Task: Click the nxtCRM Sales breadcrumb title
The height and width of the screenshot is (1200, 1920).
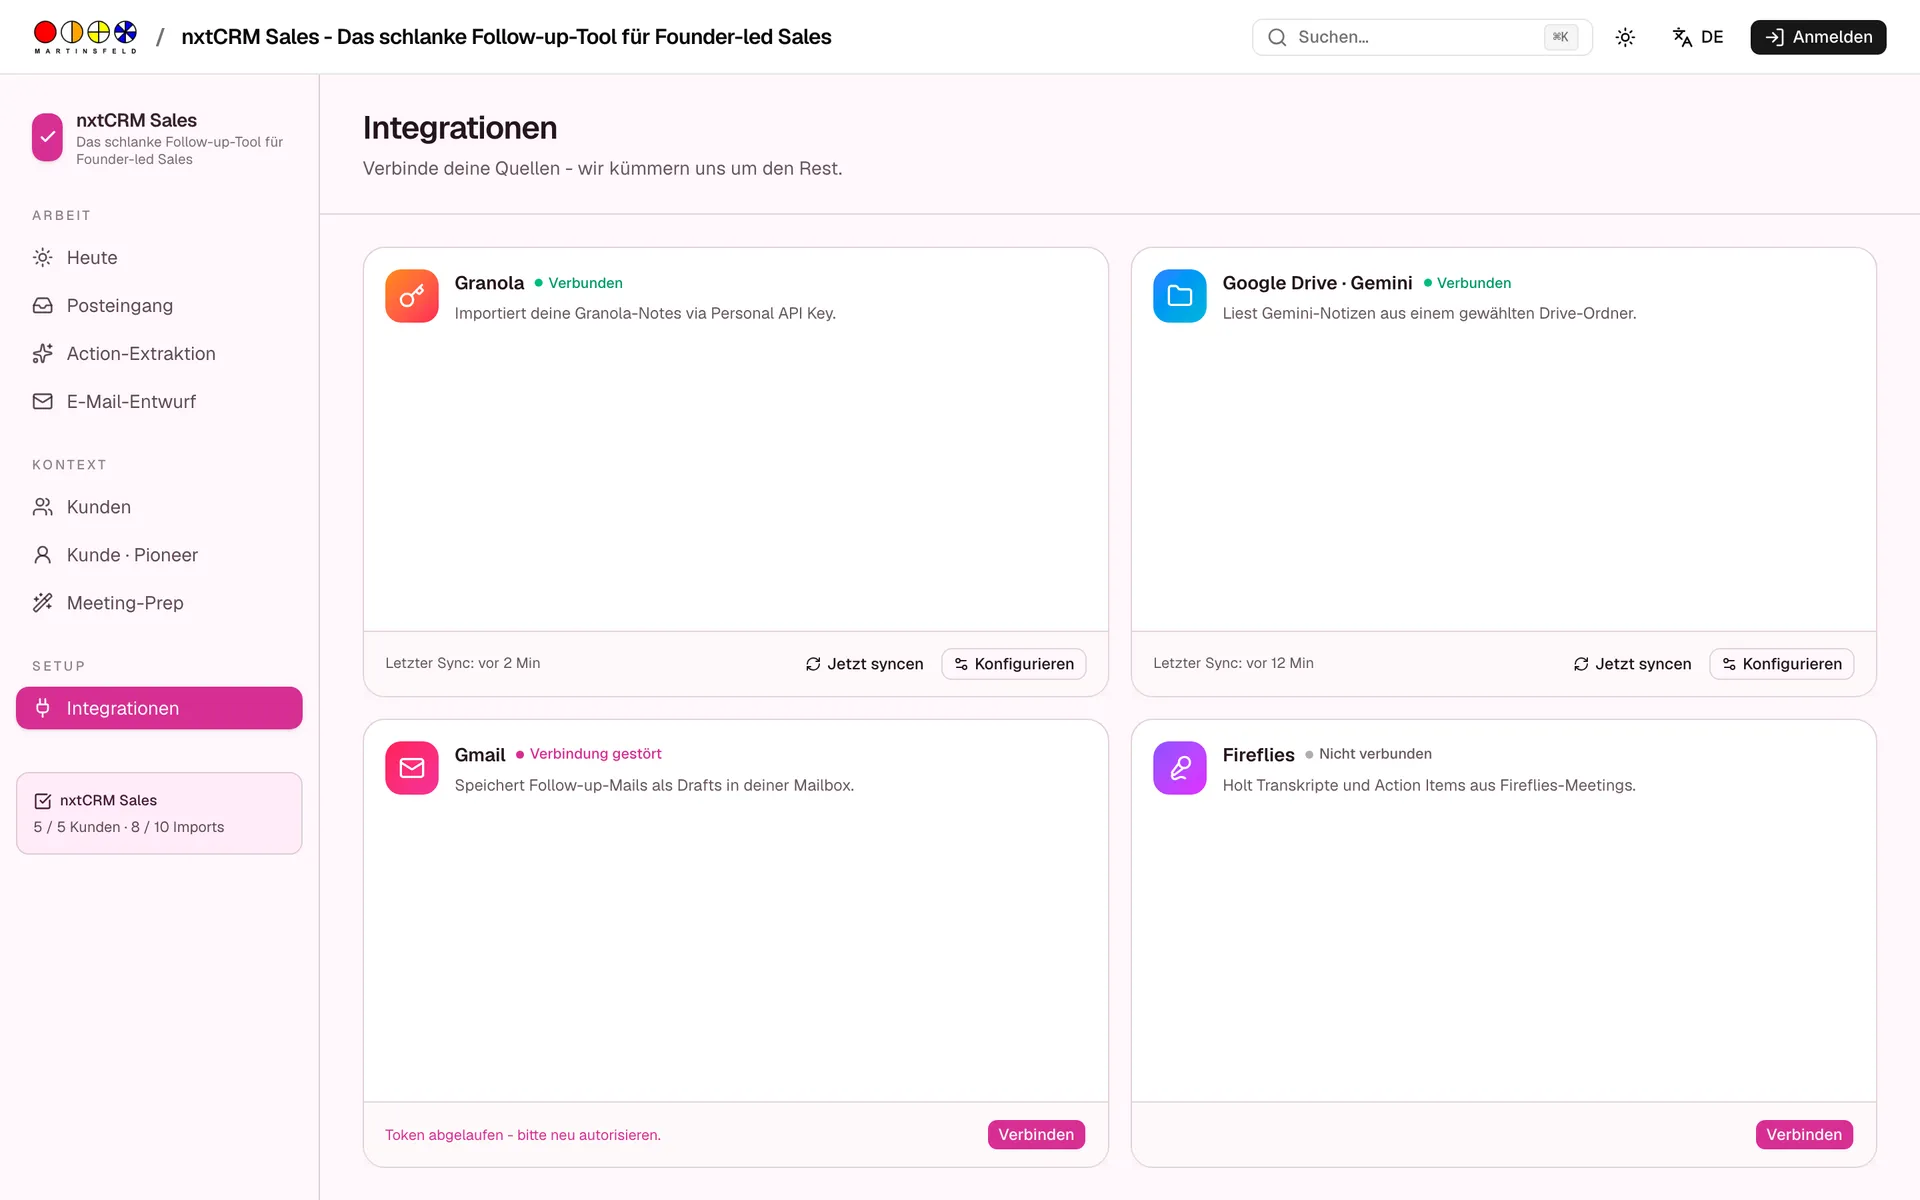Action: pyautogui.click(x=506, y=37)
